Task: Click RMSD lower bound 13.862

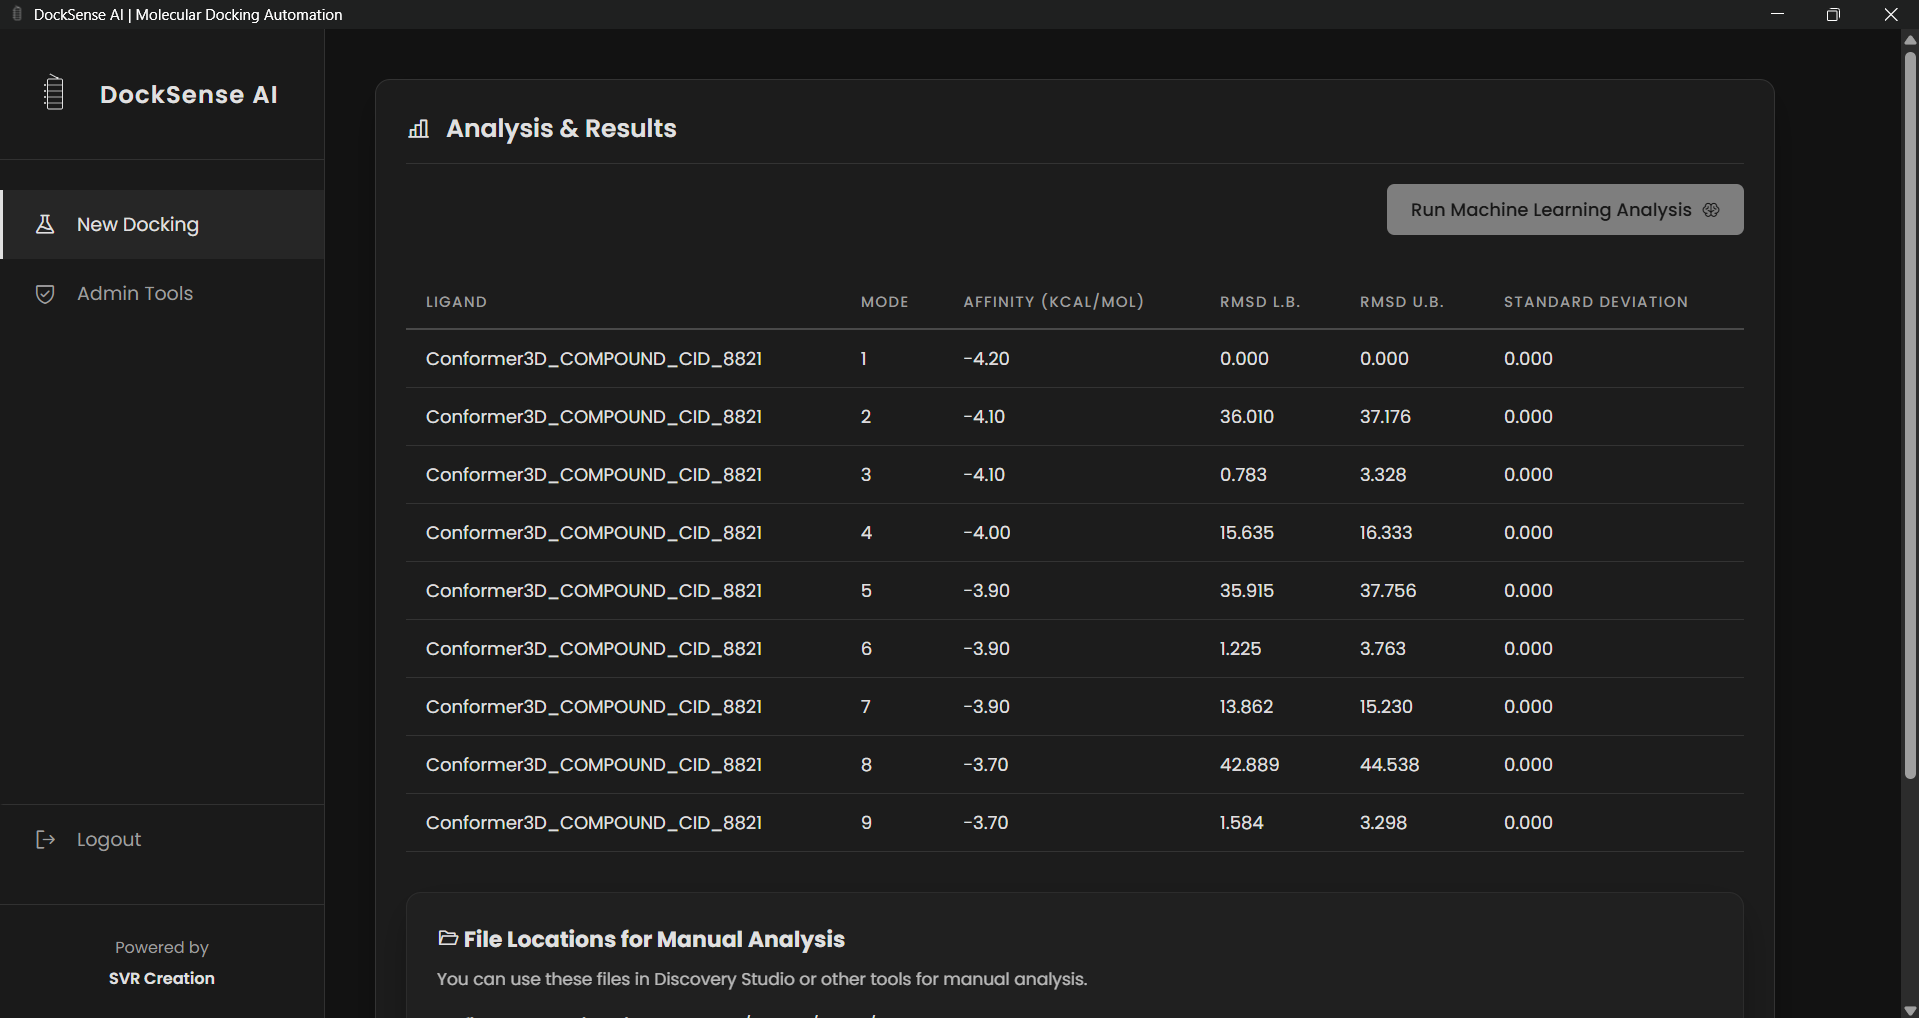Action: click(x=1247, y=707)
